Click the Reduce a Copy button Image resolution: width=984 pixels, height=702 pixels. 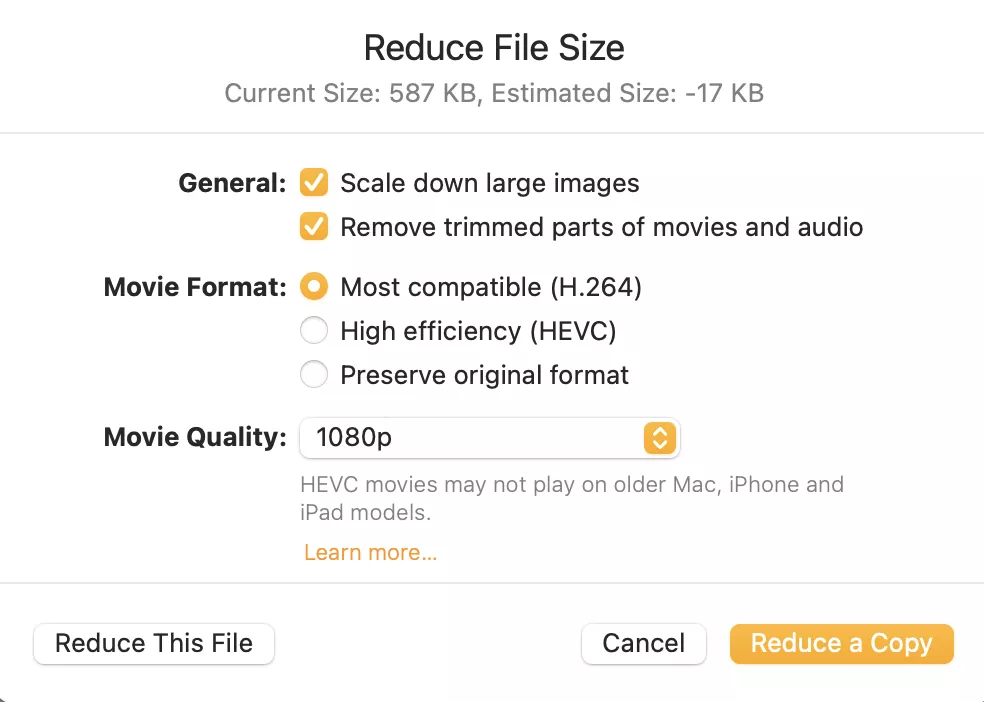click(x=841, y=643)
